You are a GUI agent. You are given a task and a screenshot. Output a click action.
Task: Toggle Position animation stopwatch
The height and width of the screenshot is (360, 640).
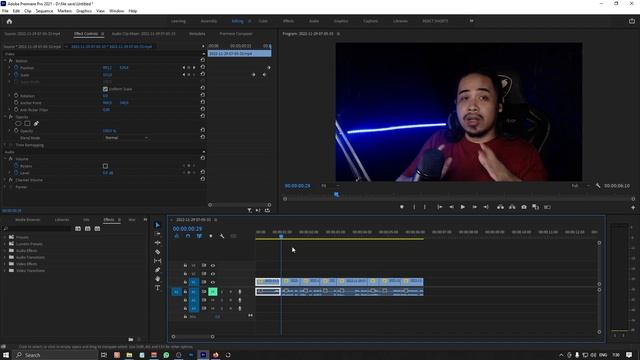16,67
